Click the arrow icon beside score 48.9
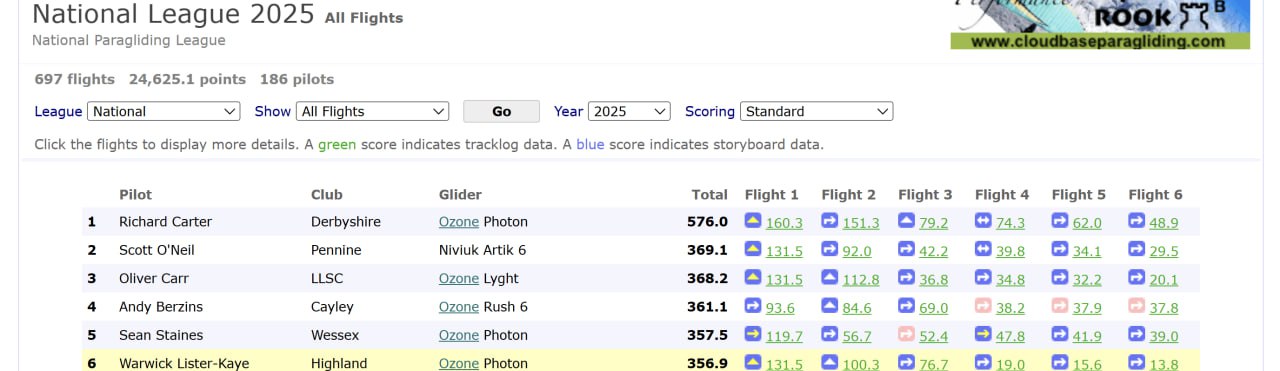Screen dimensions: 1280x371 (1137, 221)
